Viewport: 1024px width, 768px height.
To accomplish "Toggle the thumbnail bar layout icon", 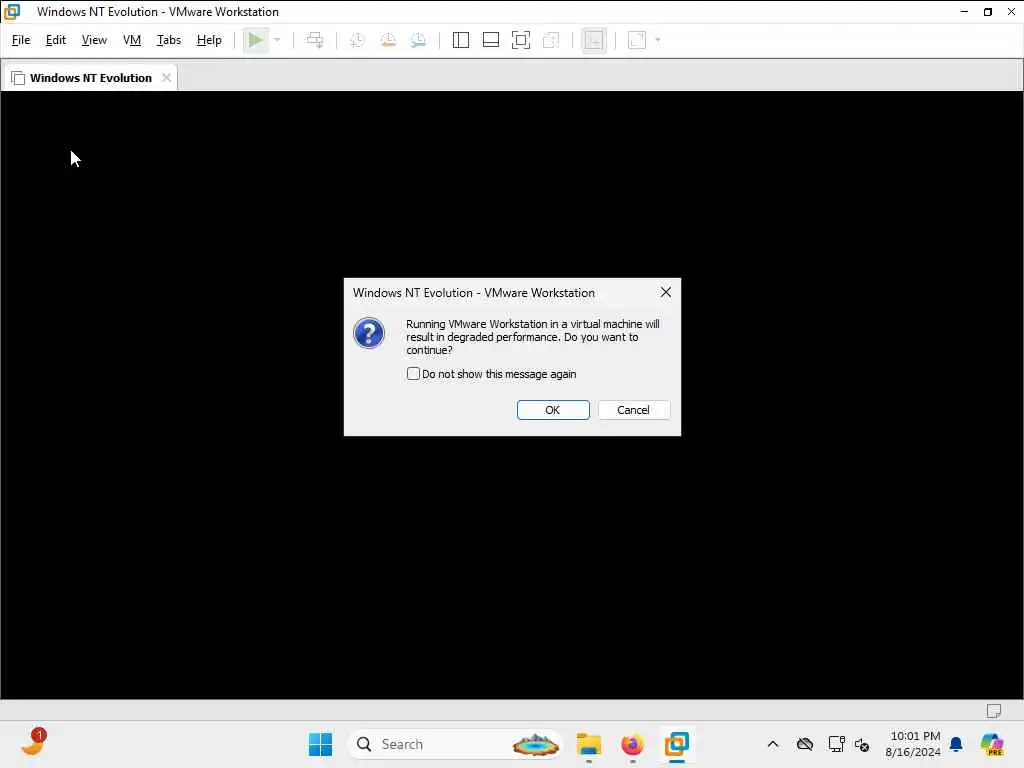I will 490,40.
